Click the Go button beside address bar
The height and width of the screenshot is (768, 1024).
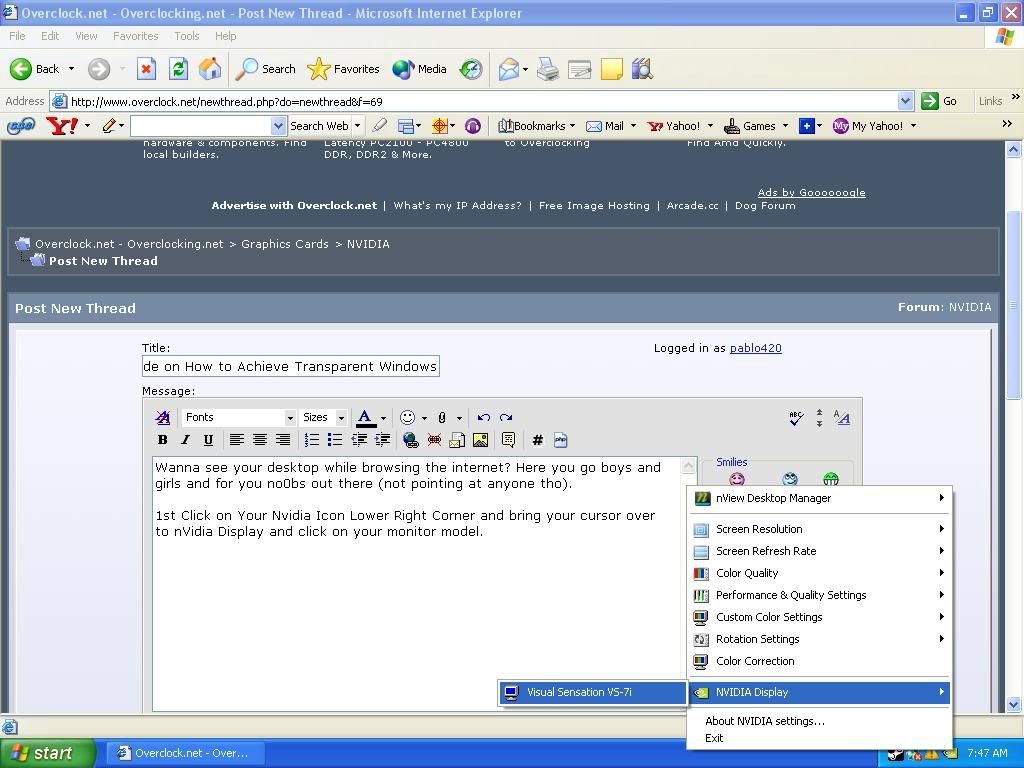[939, 101]
